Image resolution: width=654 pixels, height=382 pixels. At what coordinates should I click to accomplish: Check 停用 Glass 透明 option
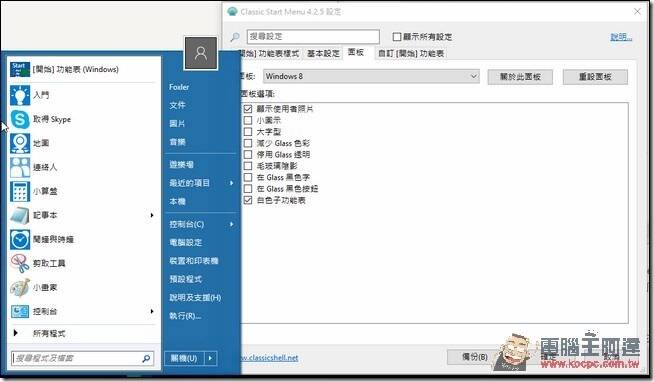click(x=248, y=155)
